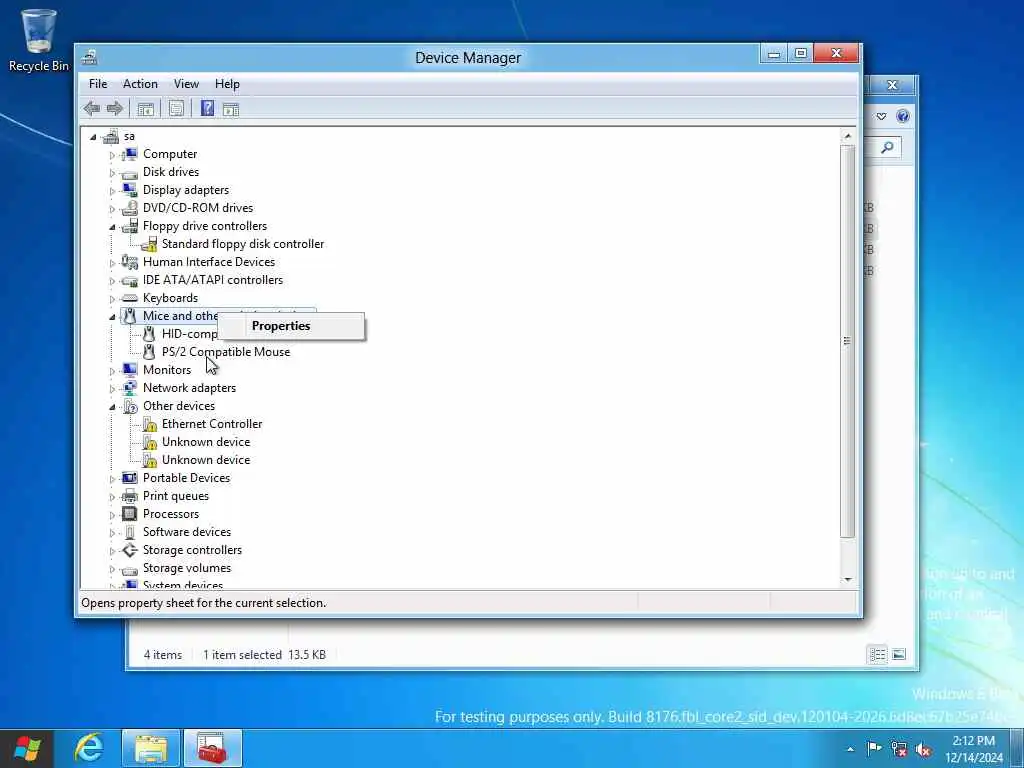Open the Recycle Bin desktop icon
Image resolution: width=1024 pixels, height=768 pixels.
pos(39,40)
